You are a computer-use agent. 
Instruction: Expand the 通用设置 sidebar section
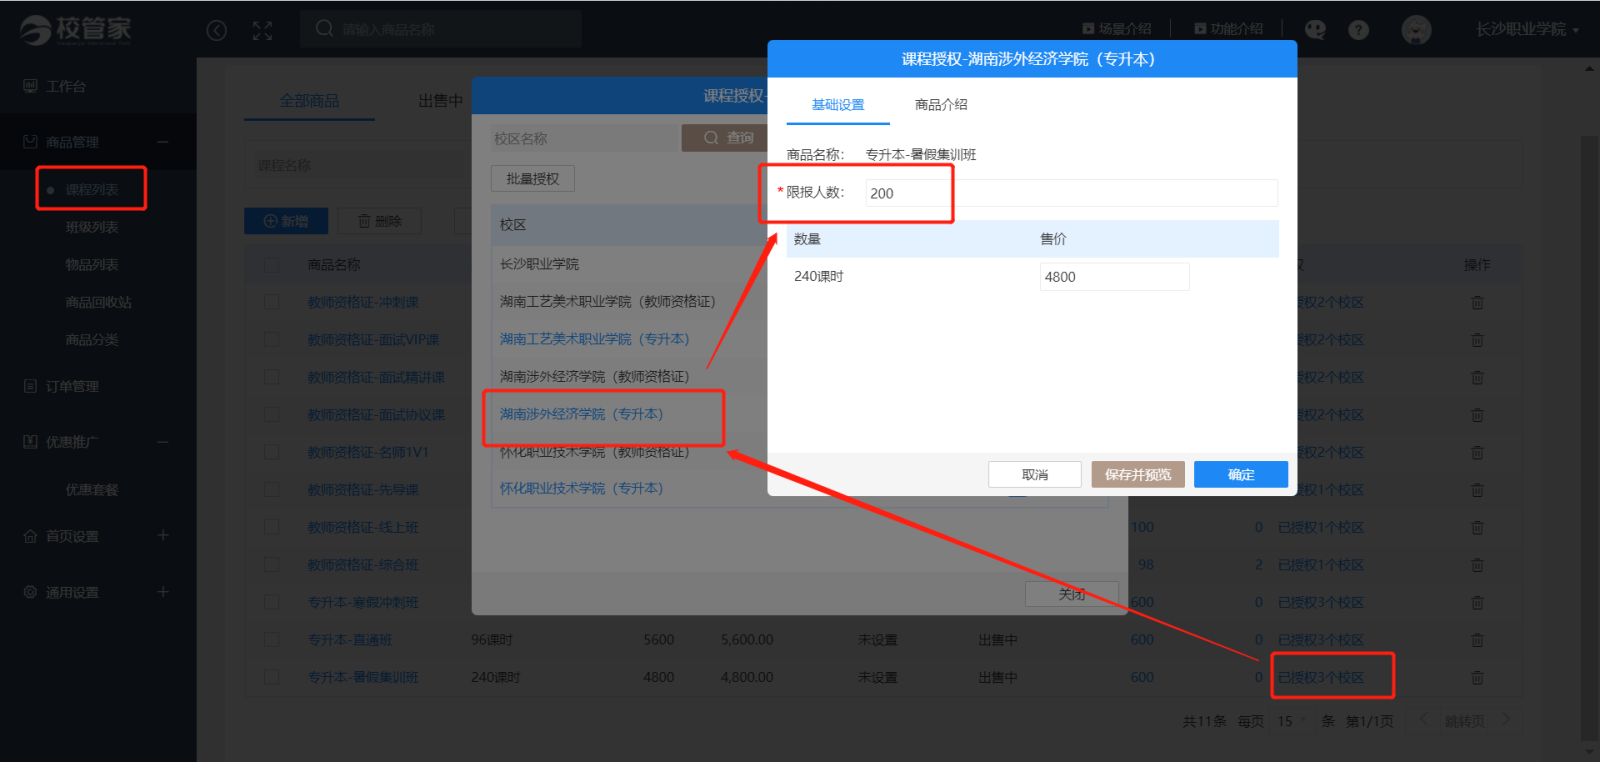click(x=163, y=592)
